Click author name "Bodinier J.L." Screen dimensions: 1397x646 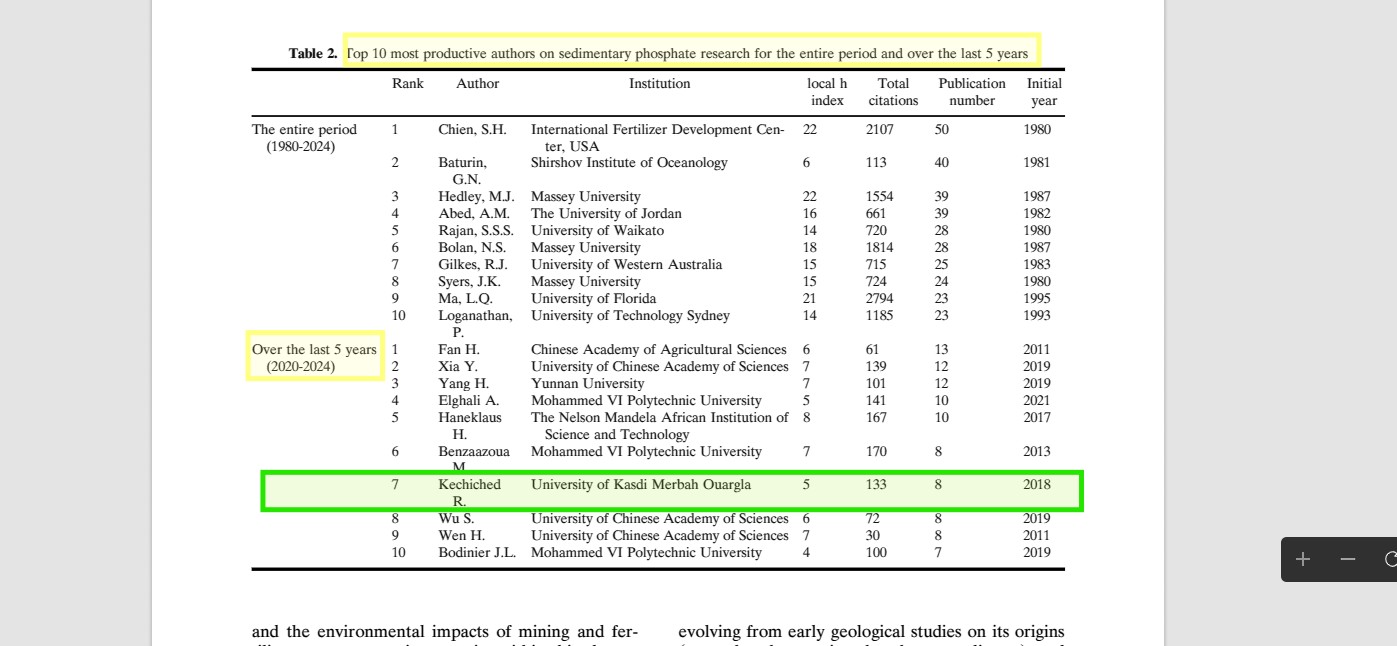476,553
